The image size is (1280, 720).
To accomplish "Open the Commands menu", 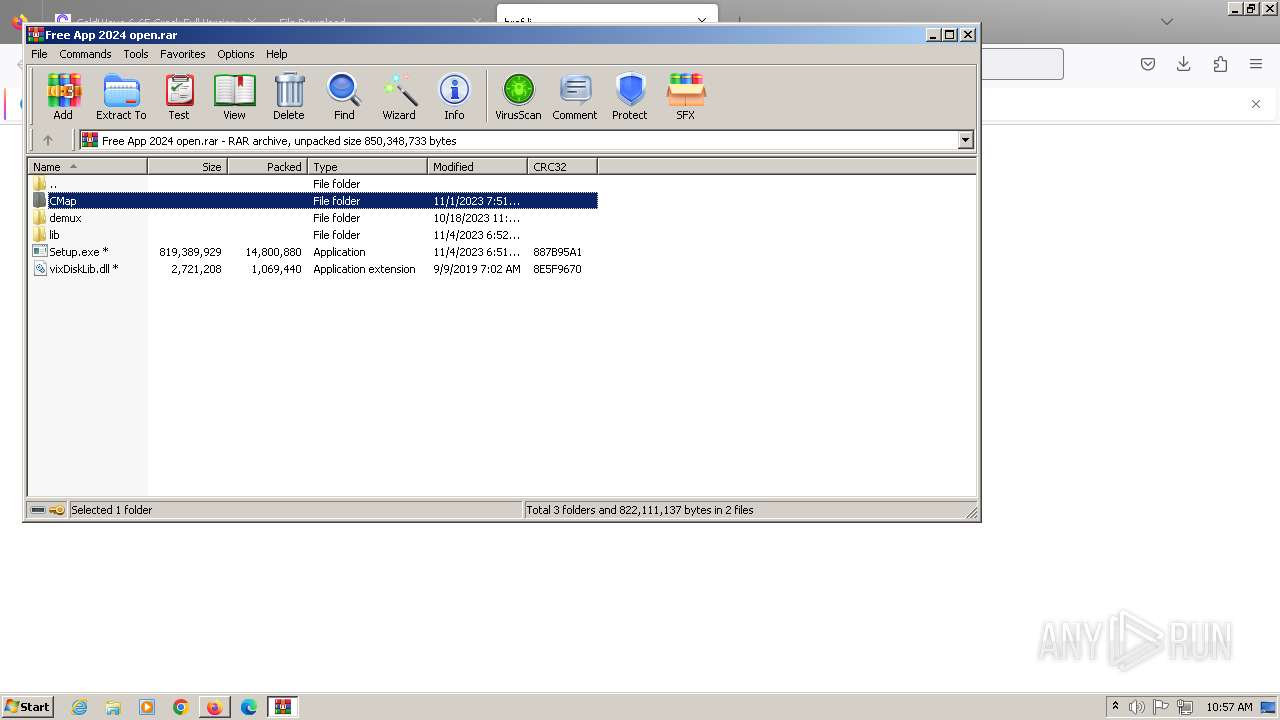I will click(x=85, y=54).
